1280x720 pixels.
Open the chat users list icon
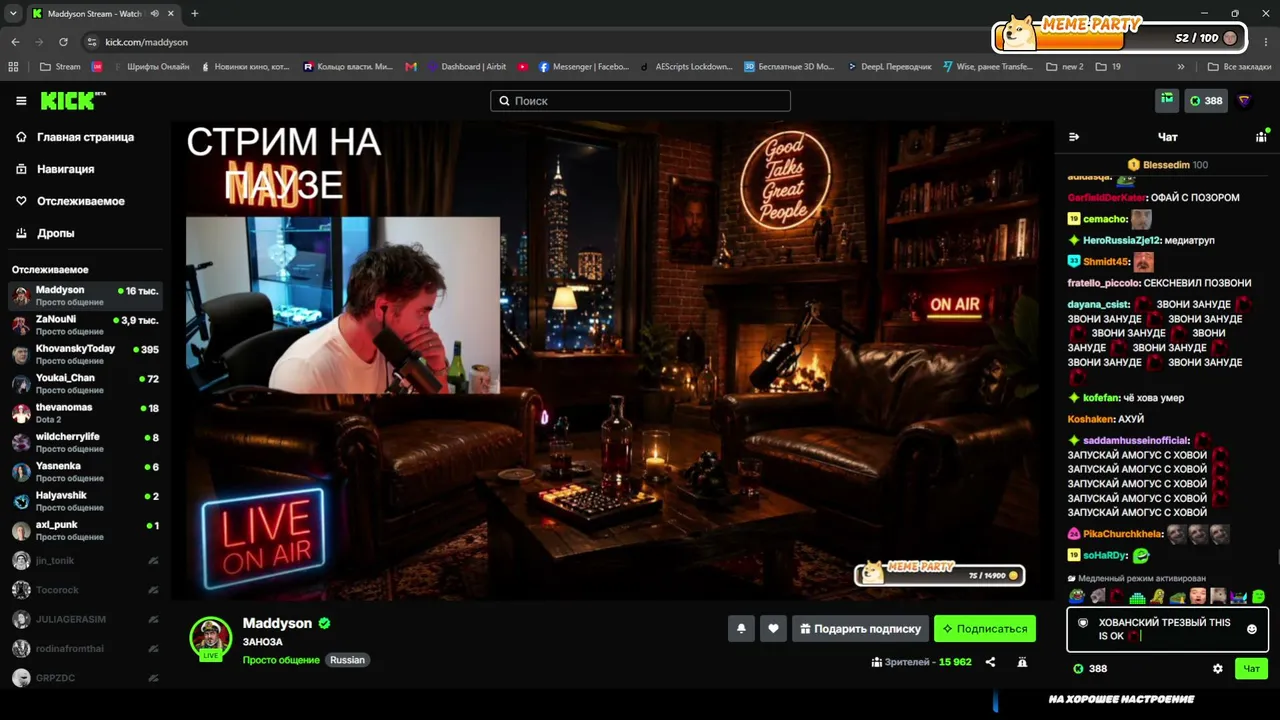(1262, 137)
